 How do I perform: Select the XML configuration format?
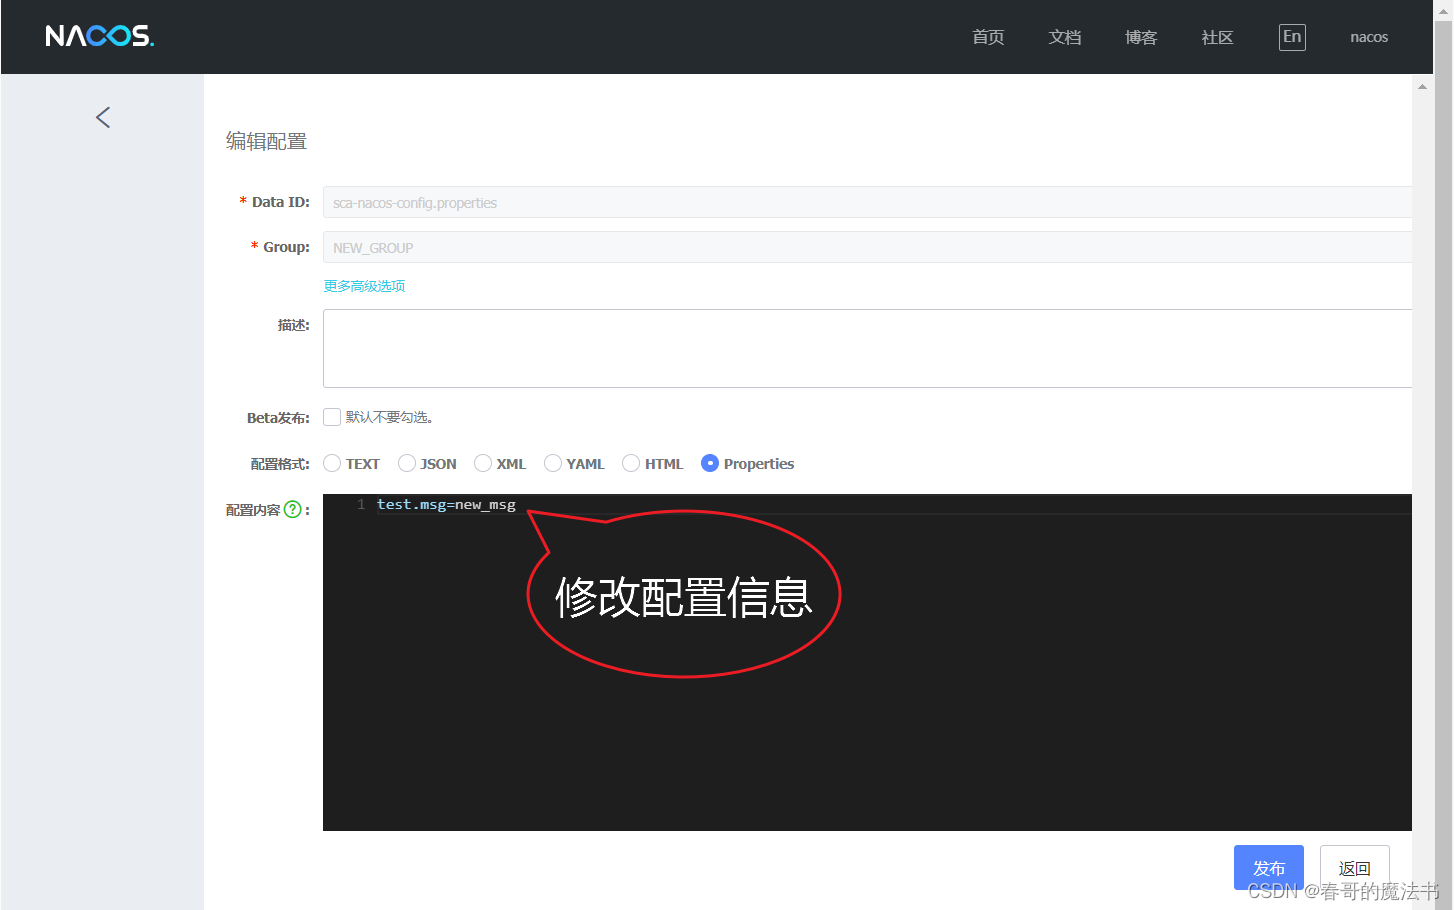pos(483,463)
